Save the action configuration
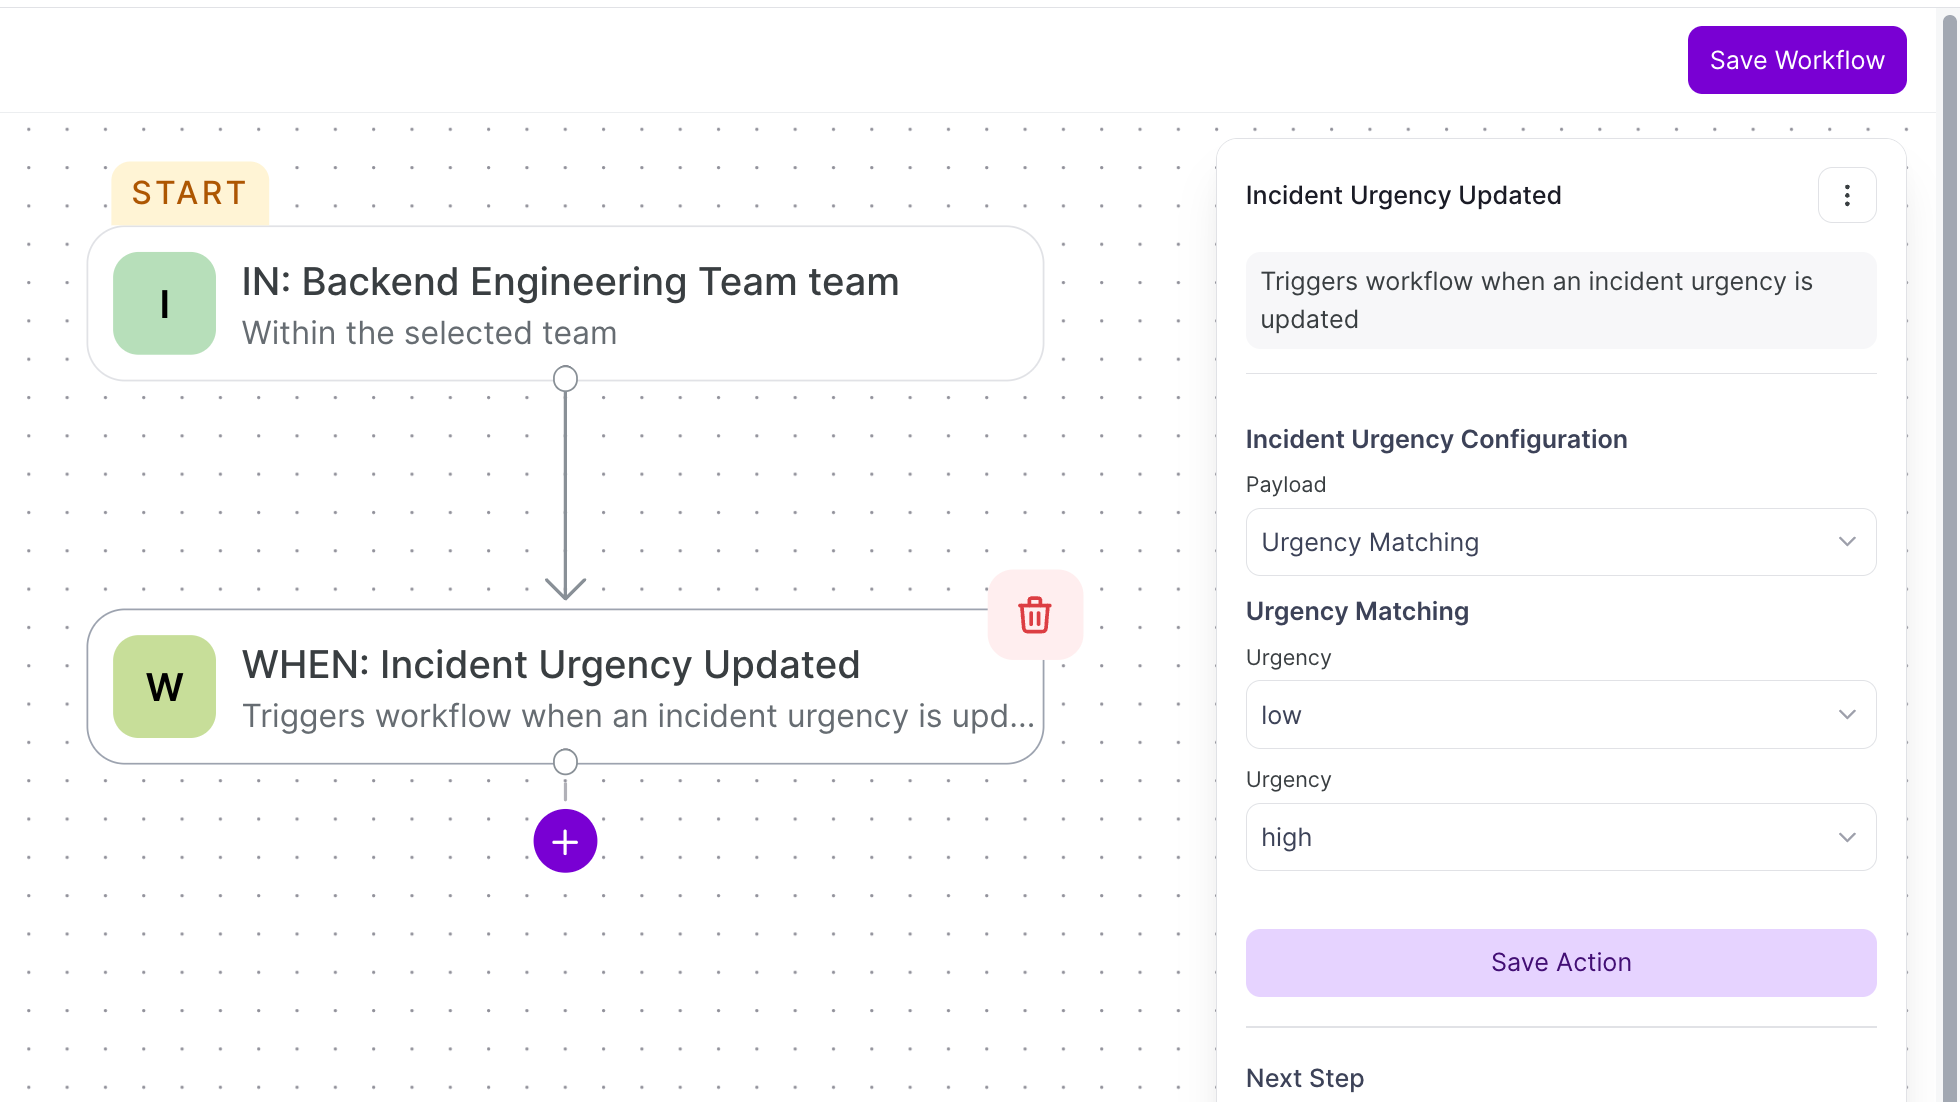Viewport: 1960px width, 1102px height. [x=1561, y=963]
